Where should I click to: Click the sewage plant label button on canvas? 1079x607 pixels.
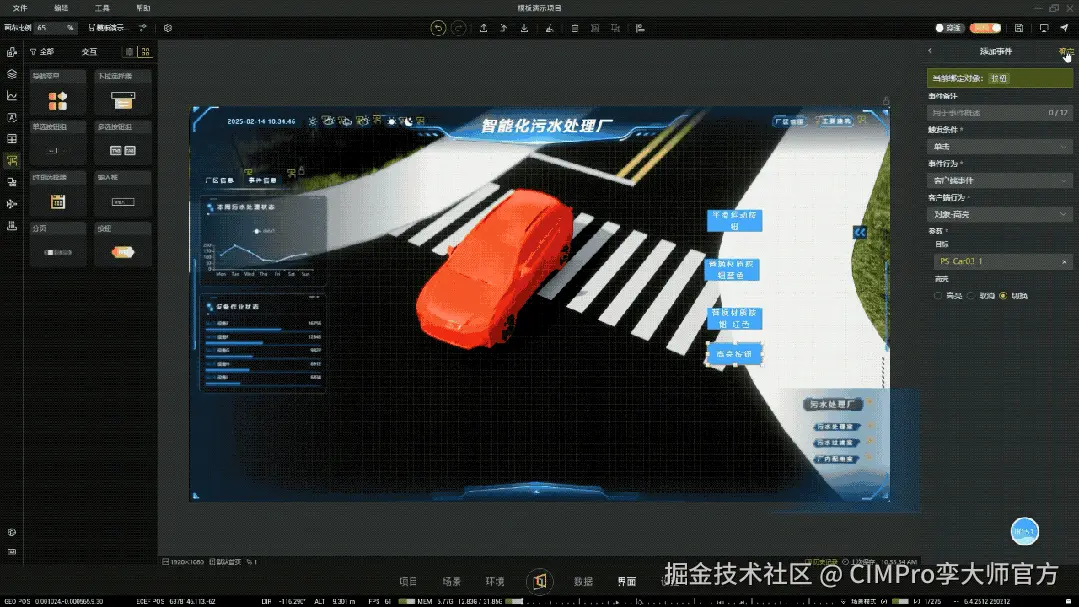tap(833, 404)
